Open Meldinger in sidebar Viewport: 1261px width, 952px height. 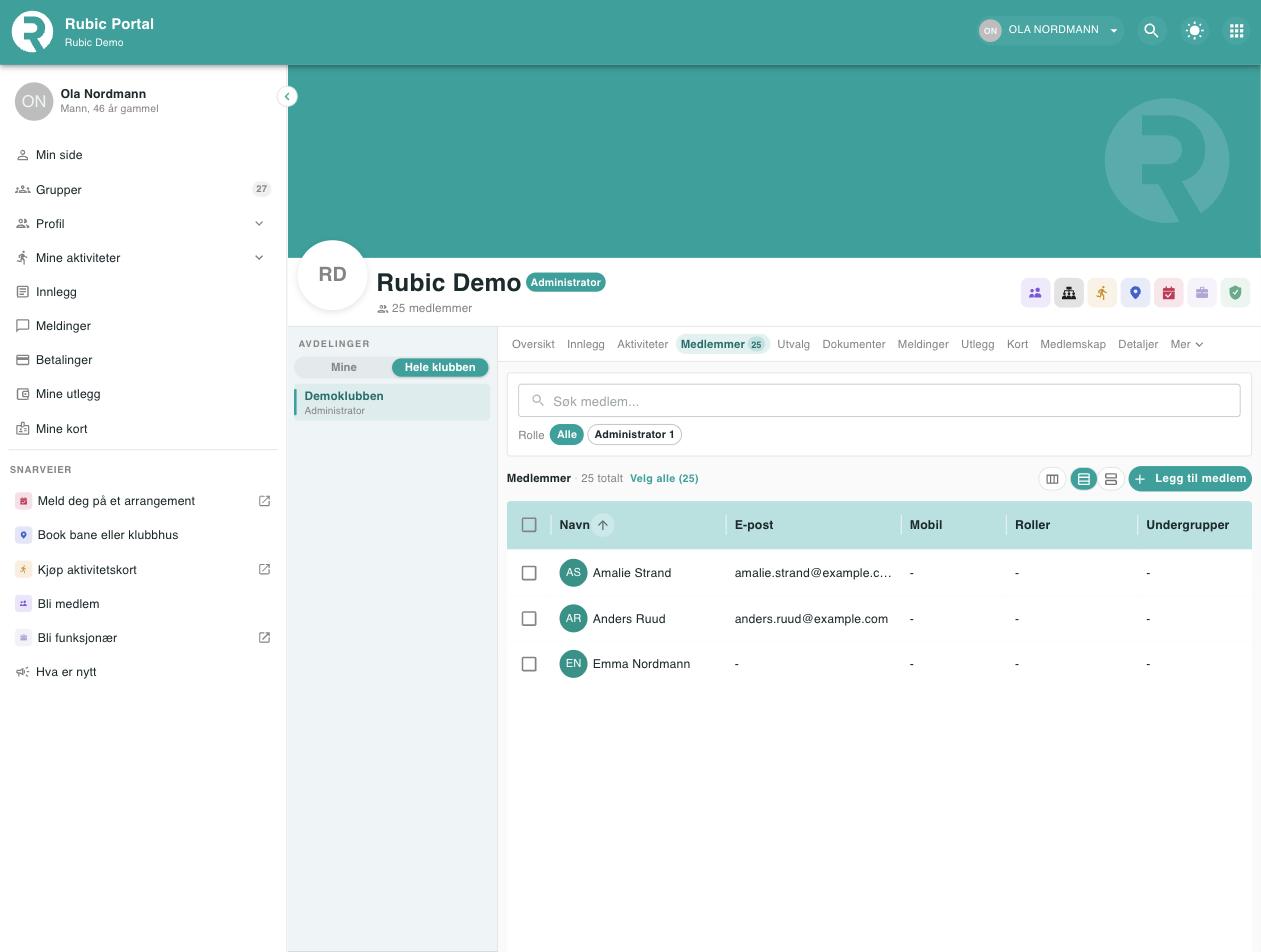click(x=143, y=326)
